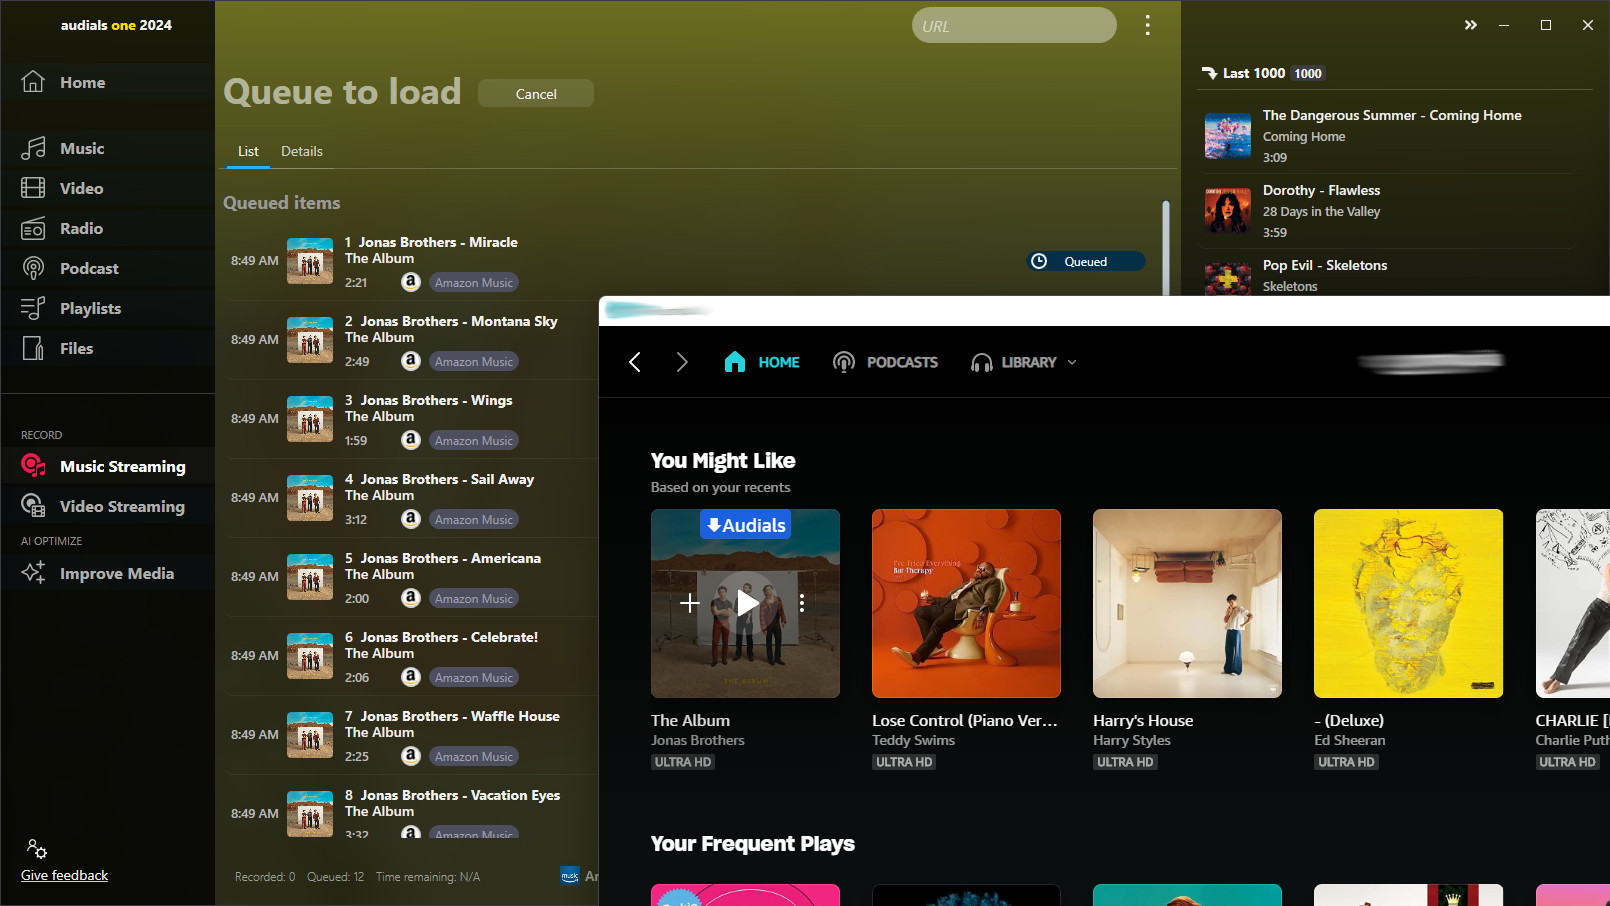
Task: Click the Recorded: 0 status text
Action: [265, 877]
